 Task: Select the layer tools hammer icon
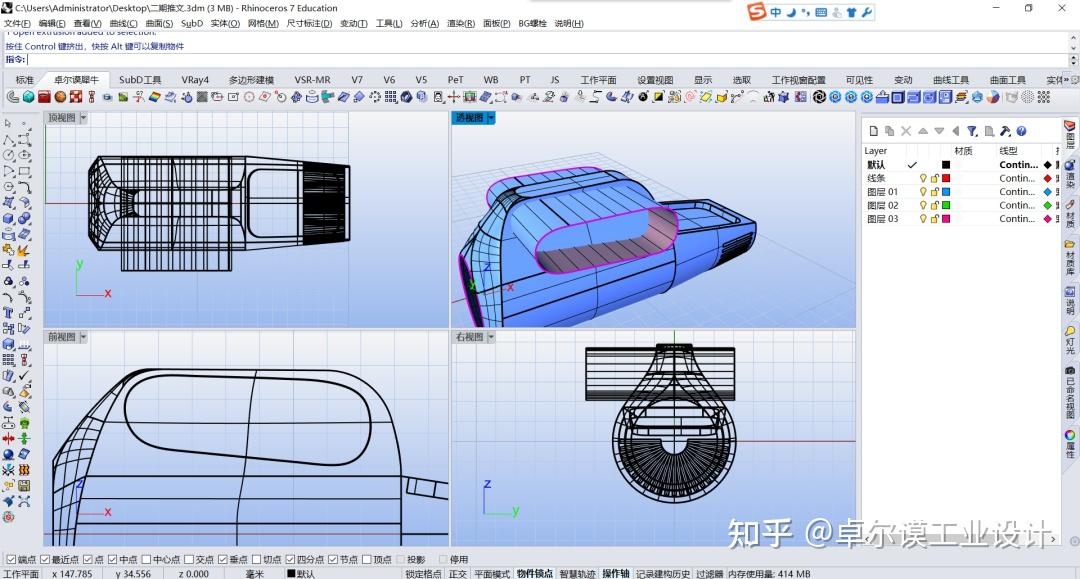click(x=1005, y=131)
